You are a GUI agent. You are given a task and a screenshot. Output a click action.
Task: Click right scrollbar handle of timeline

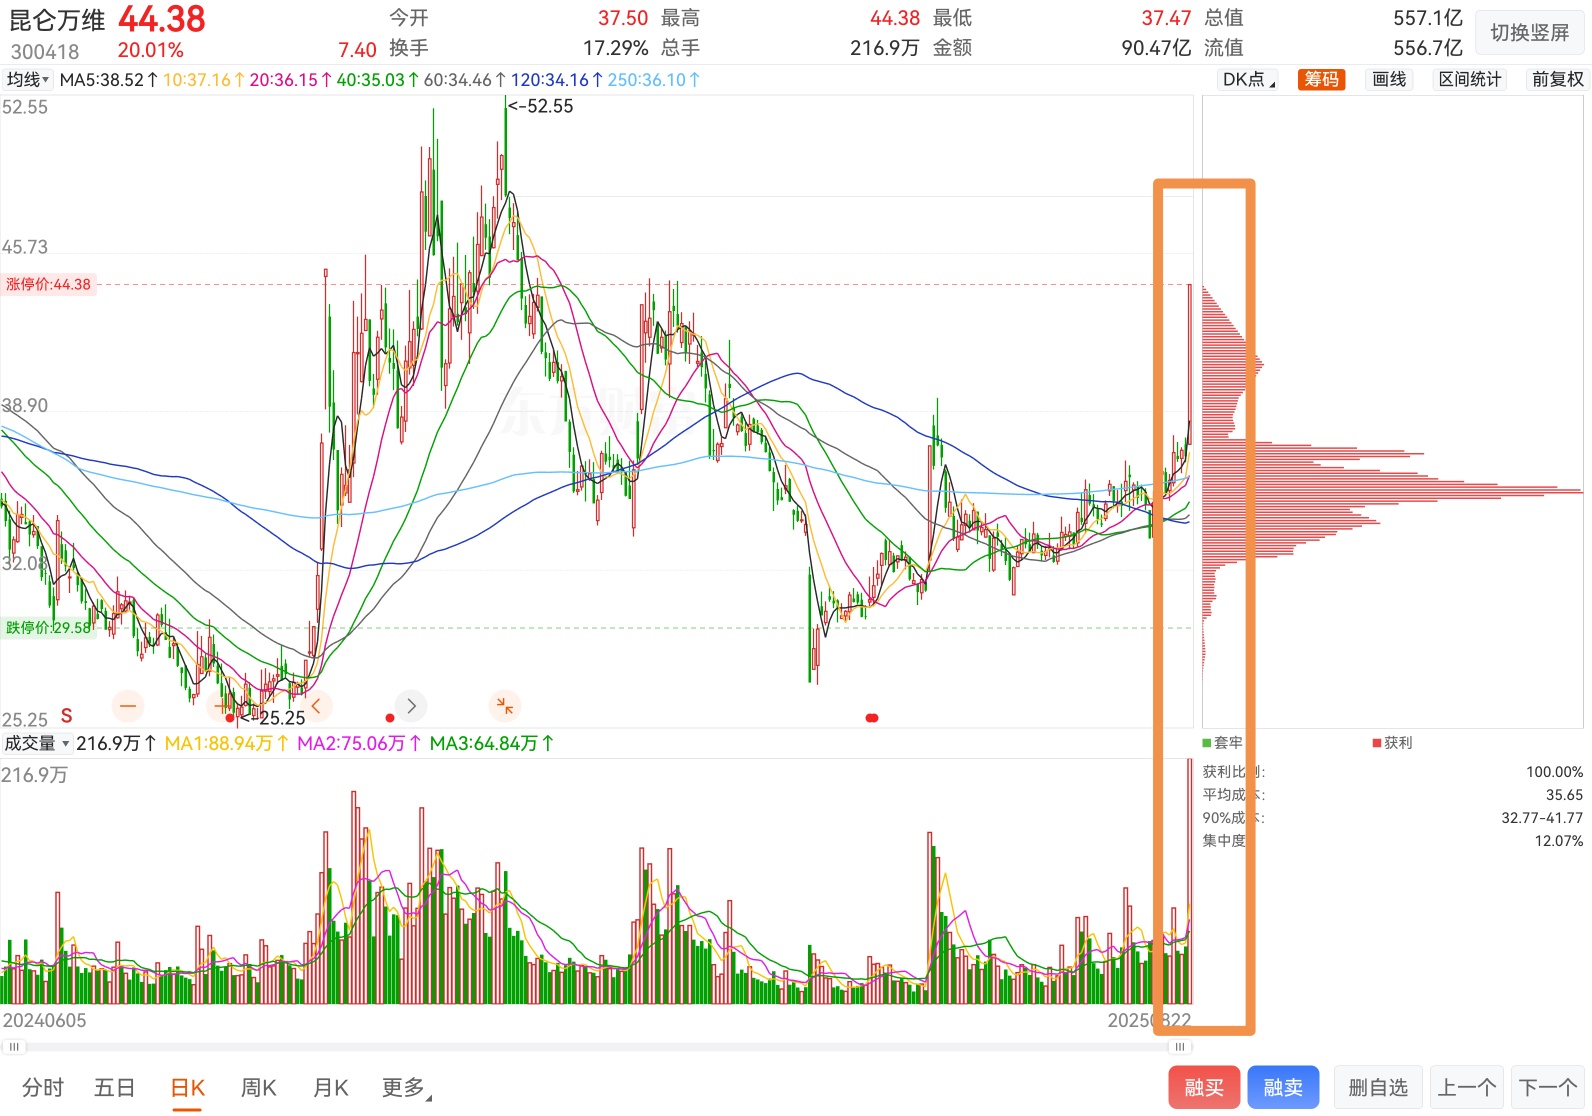click(x=1180, y=1047)
